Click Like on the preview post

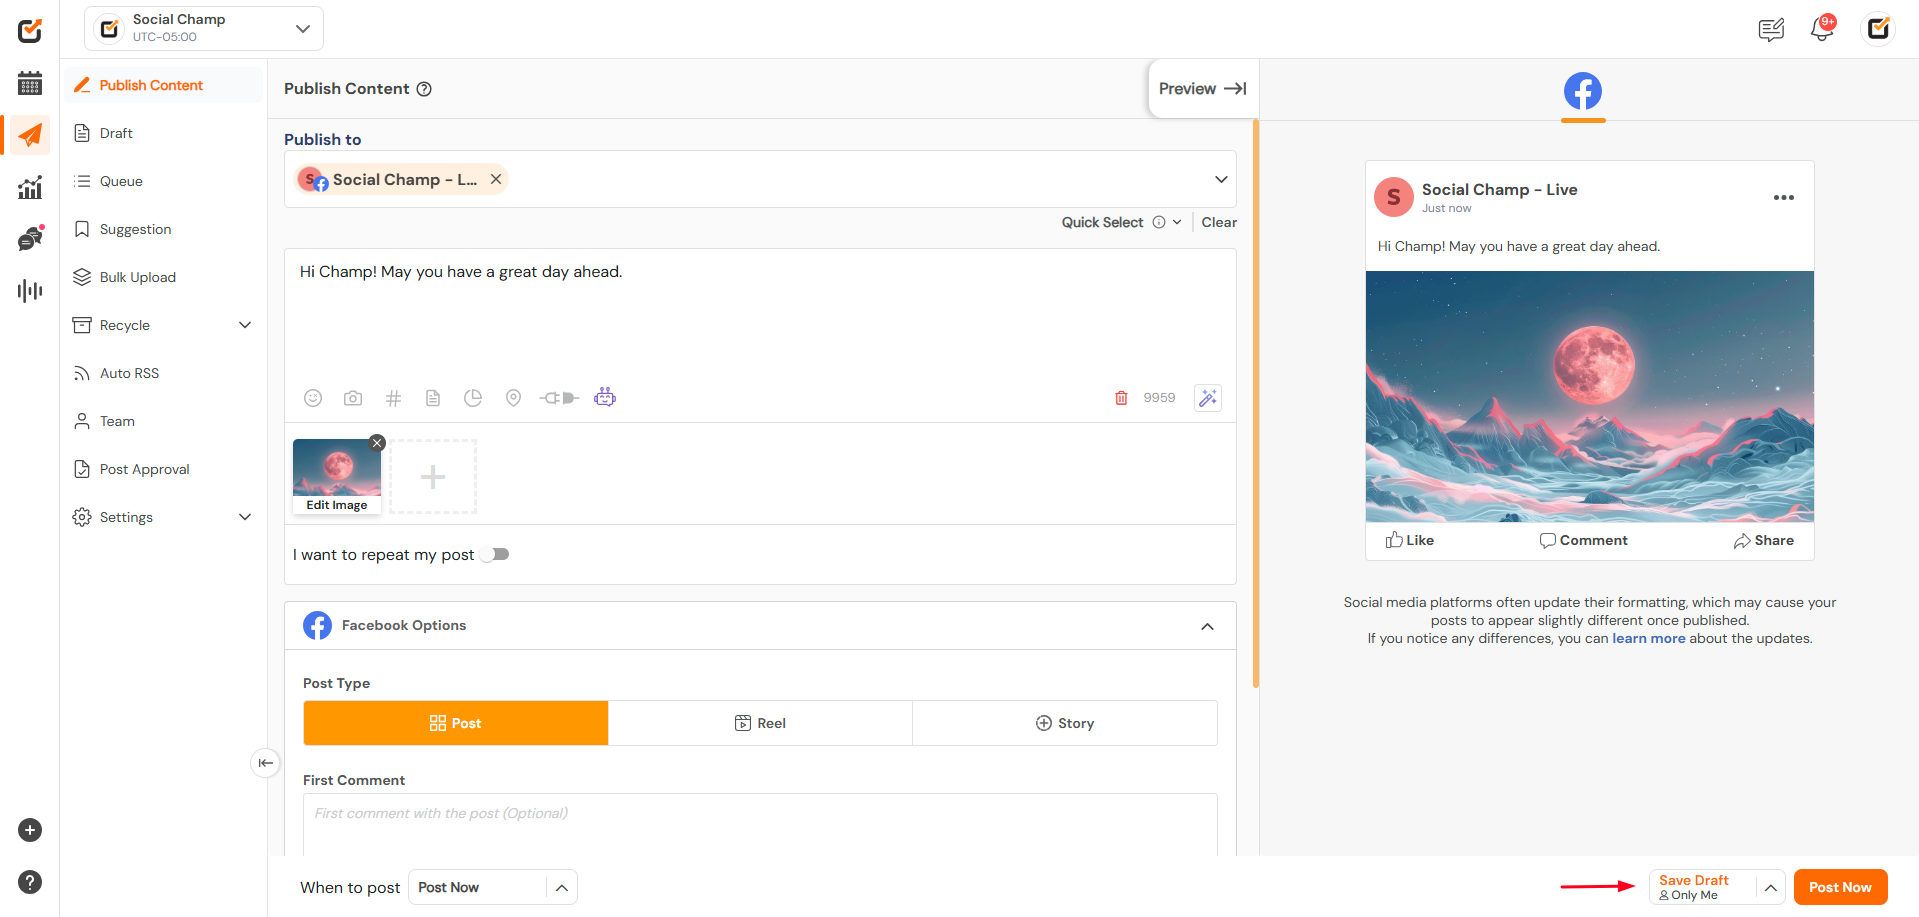pyautogui.click(x=1410, y=540)
